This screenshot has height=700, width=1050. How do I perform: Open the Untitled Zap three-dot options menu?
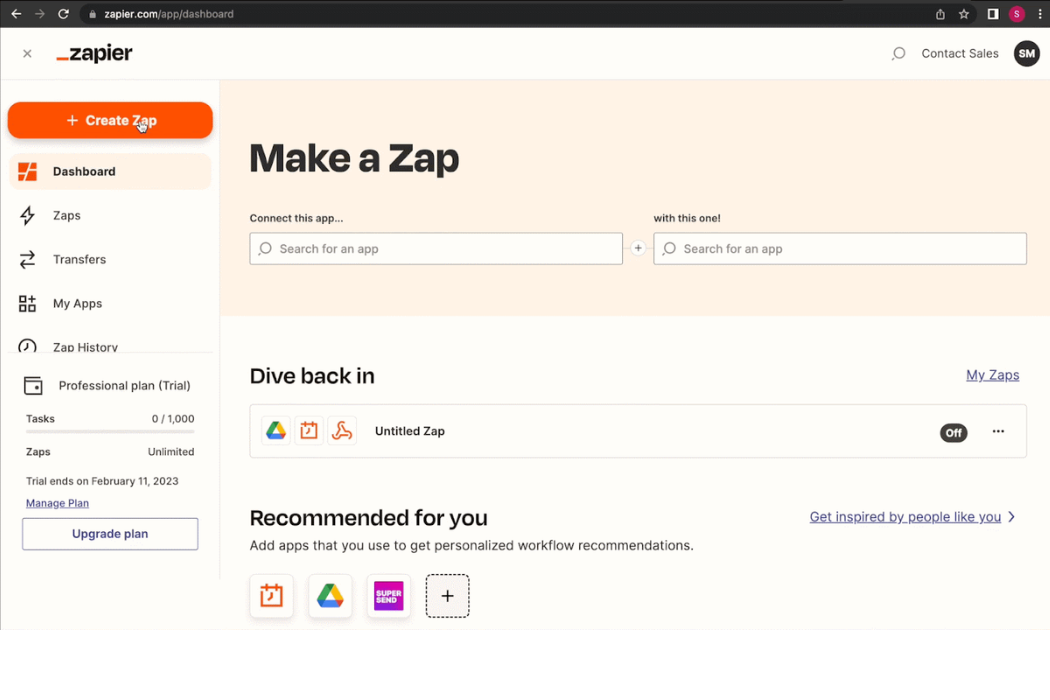(x=998, y=431)
